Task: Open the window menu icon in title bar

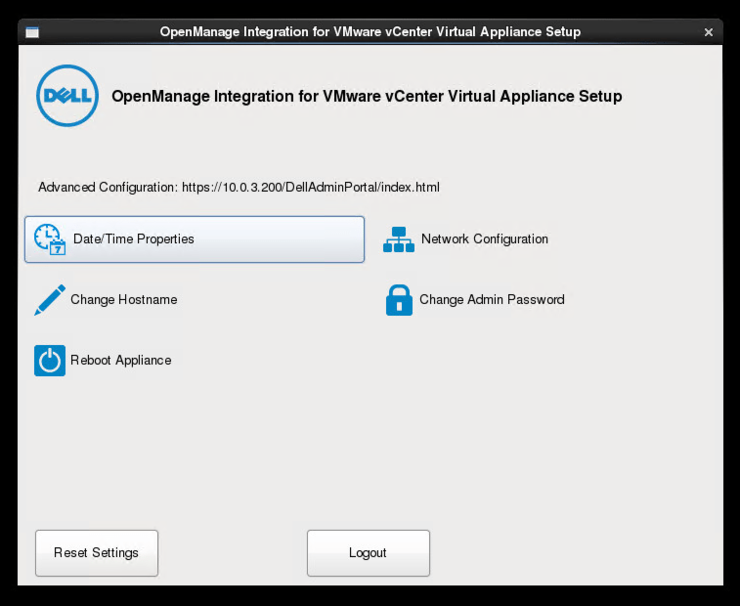Action: 32,32
